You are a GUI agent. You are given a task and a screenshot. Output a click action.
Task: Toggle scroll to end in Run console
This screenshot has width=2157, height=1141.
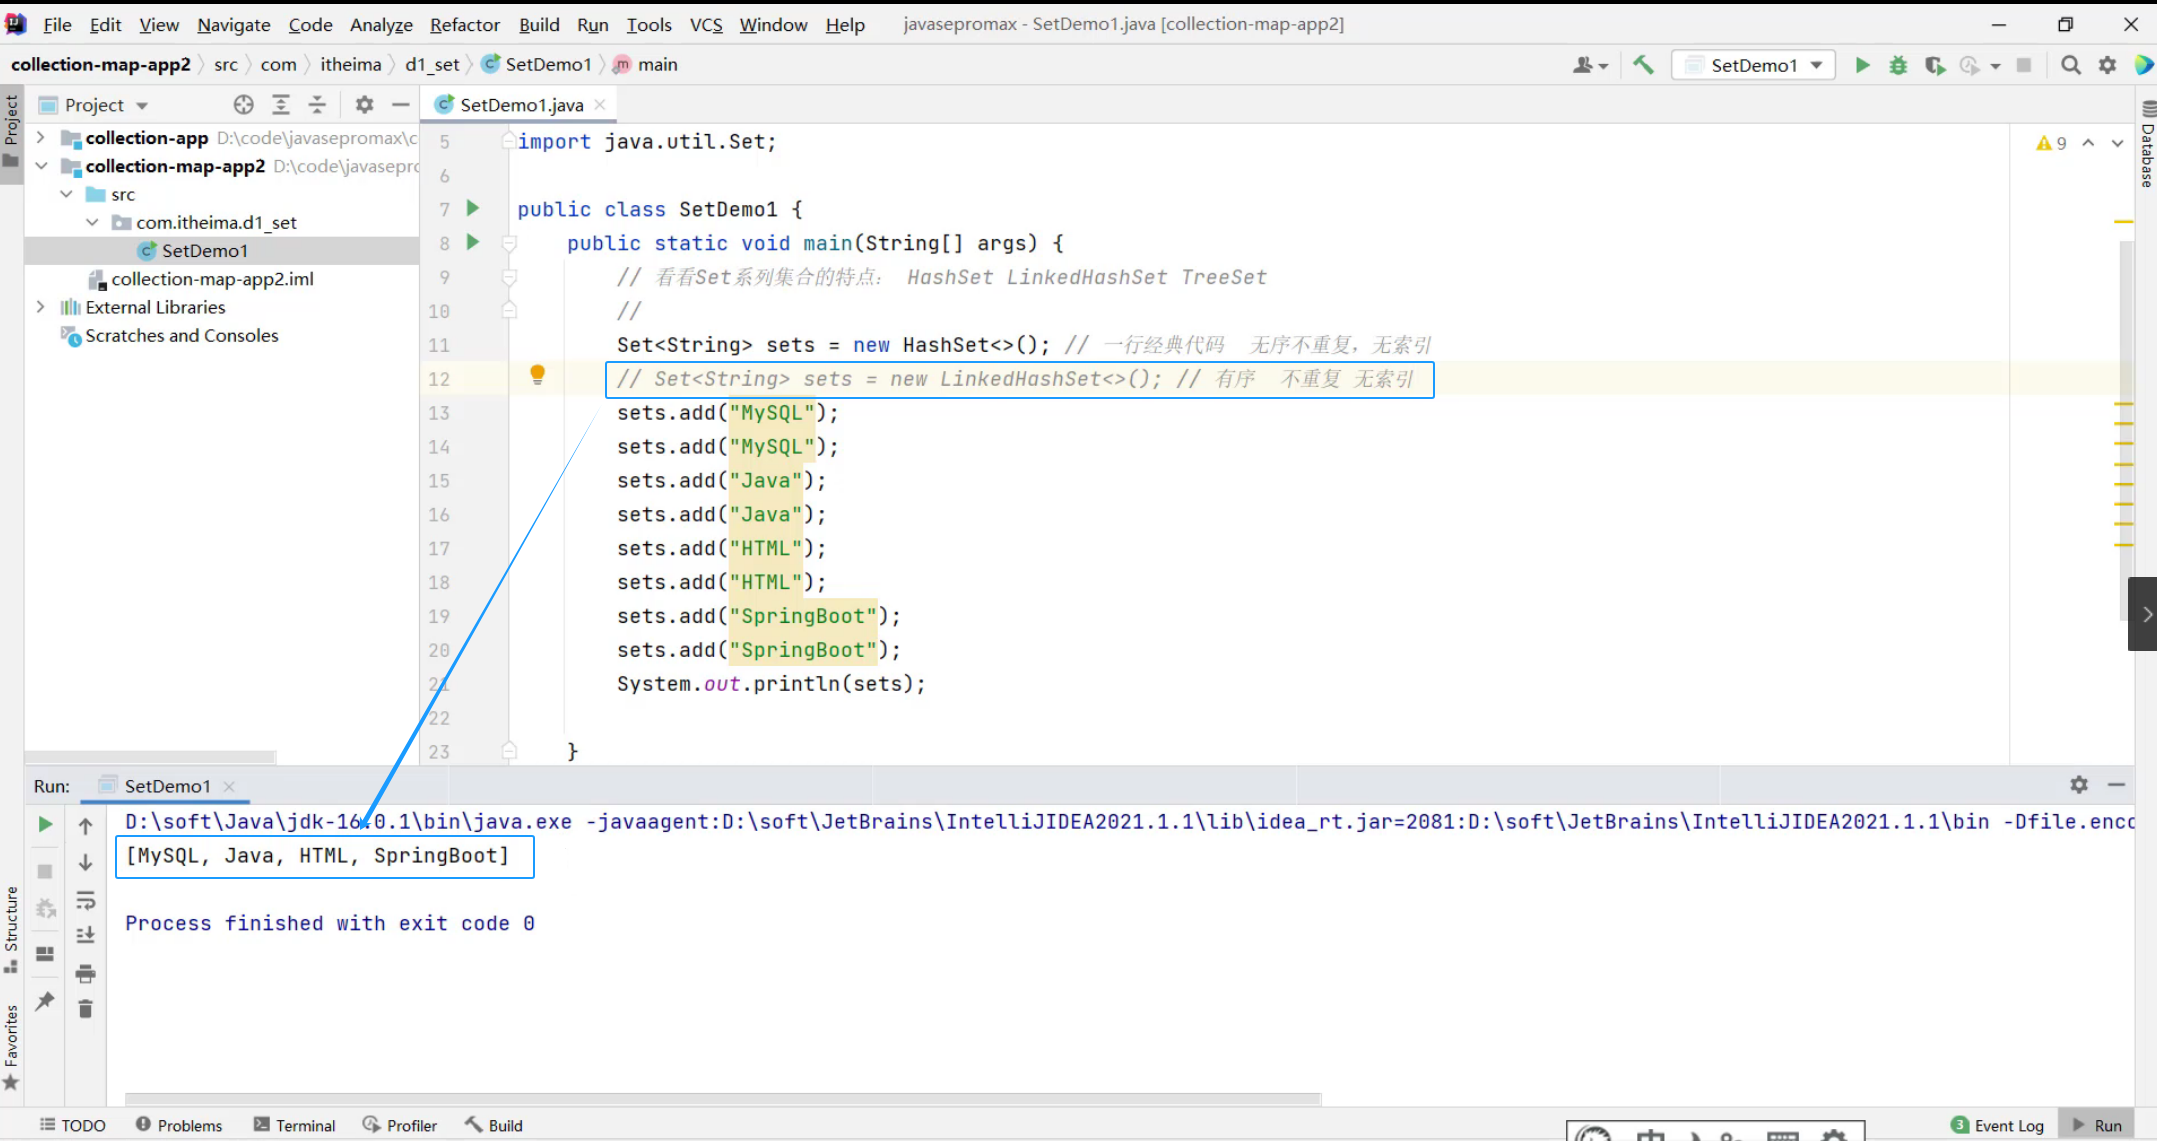pyautogui.click(x=86, y=936)
